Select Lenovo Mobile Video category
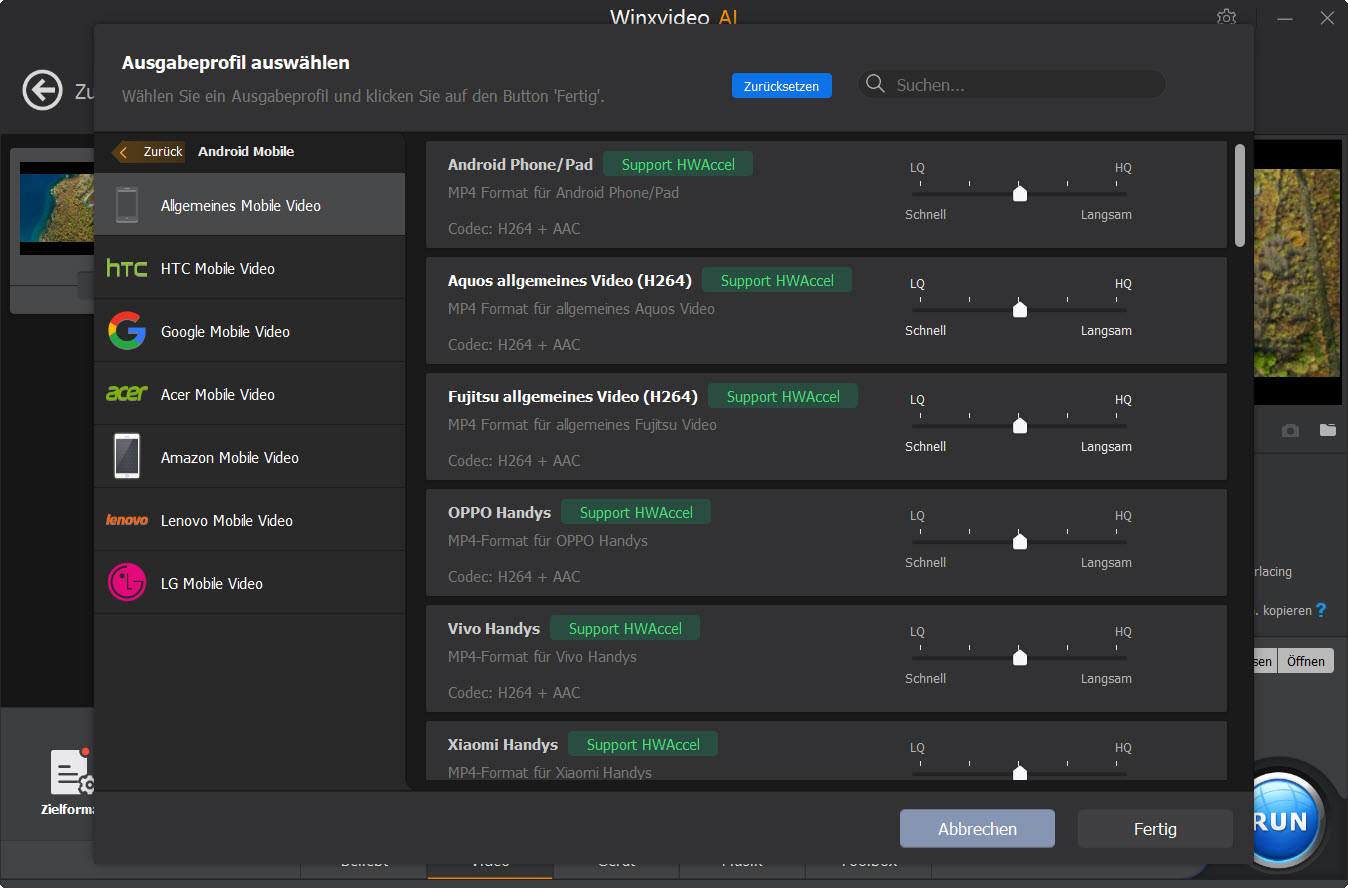 tap(249, 520)
